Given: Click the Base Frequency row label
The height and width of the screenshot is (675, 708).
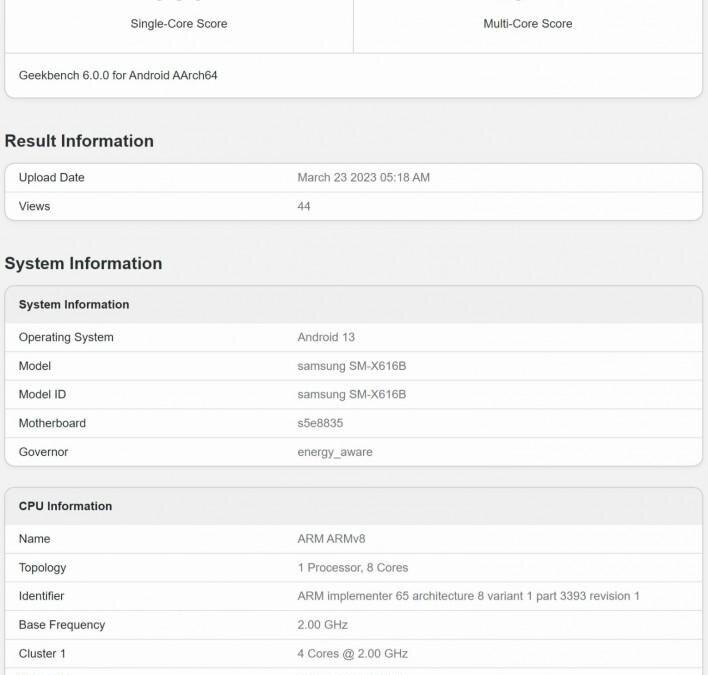Looking at the screenshot, I should tap(62, 625).
